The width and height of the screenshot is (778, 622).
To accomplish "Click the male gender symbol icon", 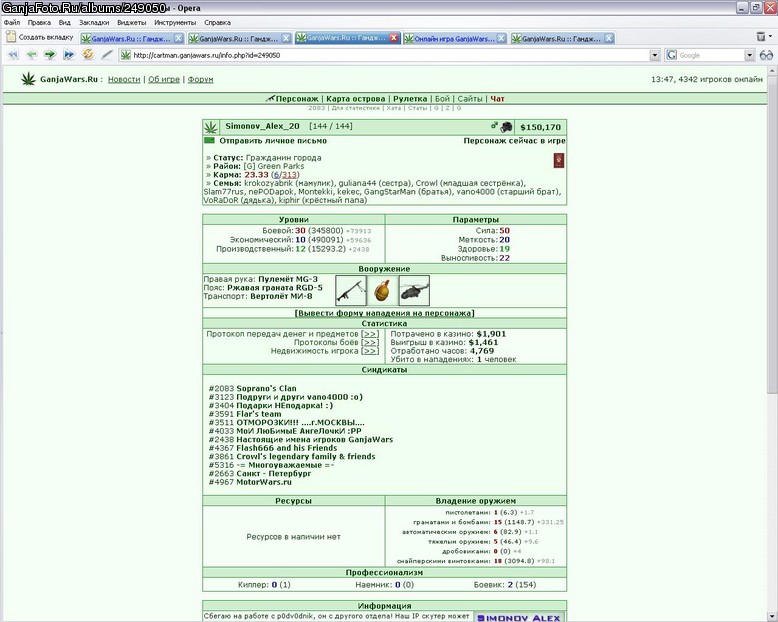I will (x=494, y=126).
